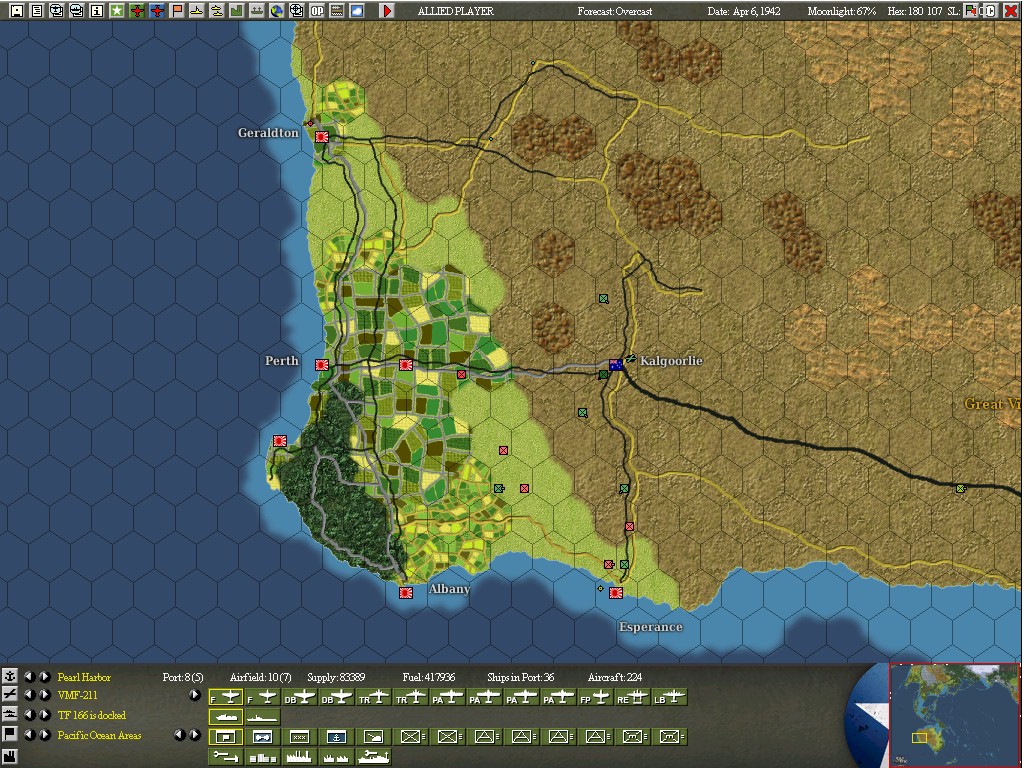Screen dimensions: 1024x768
Task: Click the 'TF 166 is docked' text
Action: 92,715
